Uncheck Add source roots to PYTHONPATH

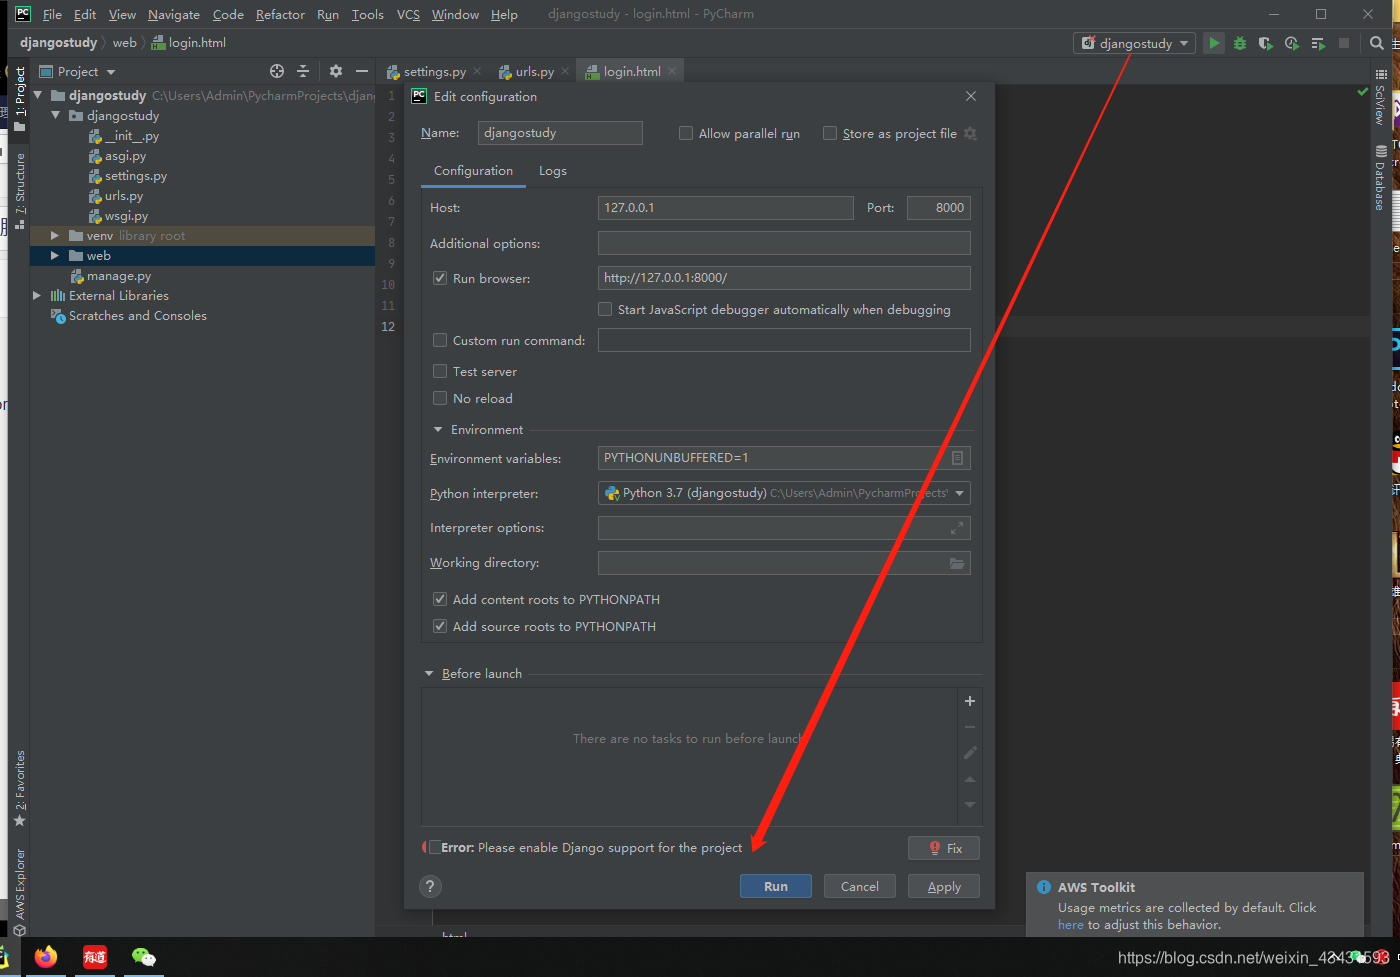440,626
